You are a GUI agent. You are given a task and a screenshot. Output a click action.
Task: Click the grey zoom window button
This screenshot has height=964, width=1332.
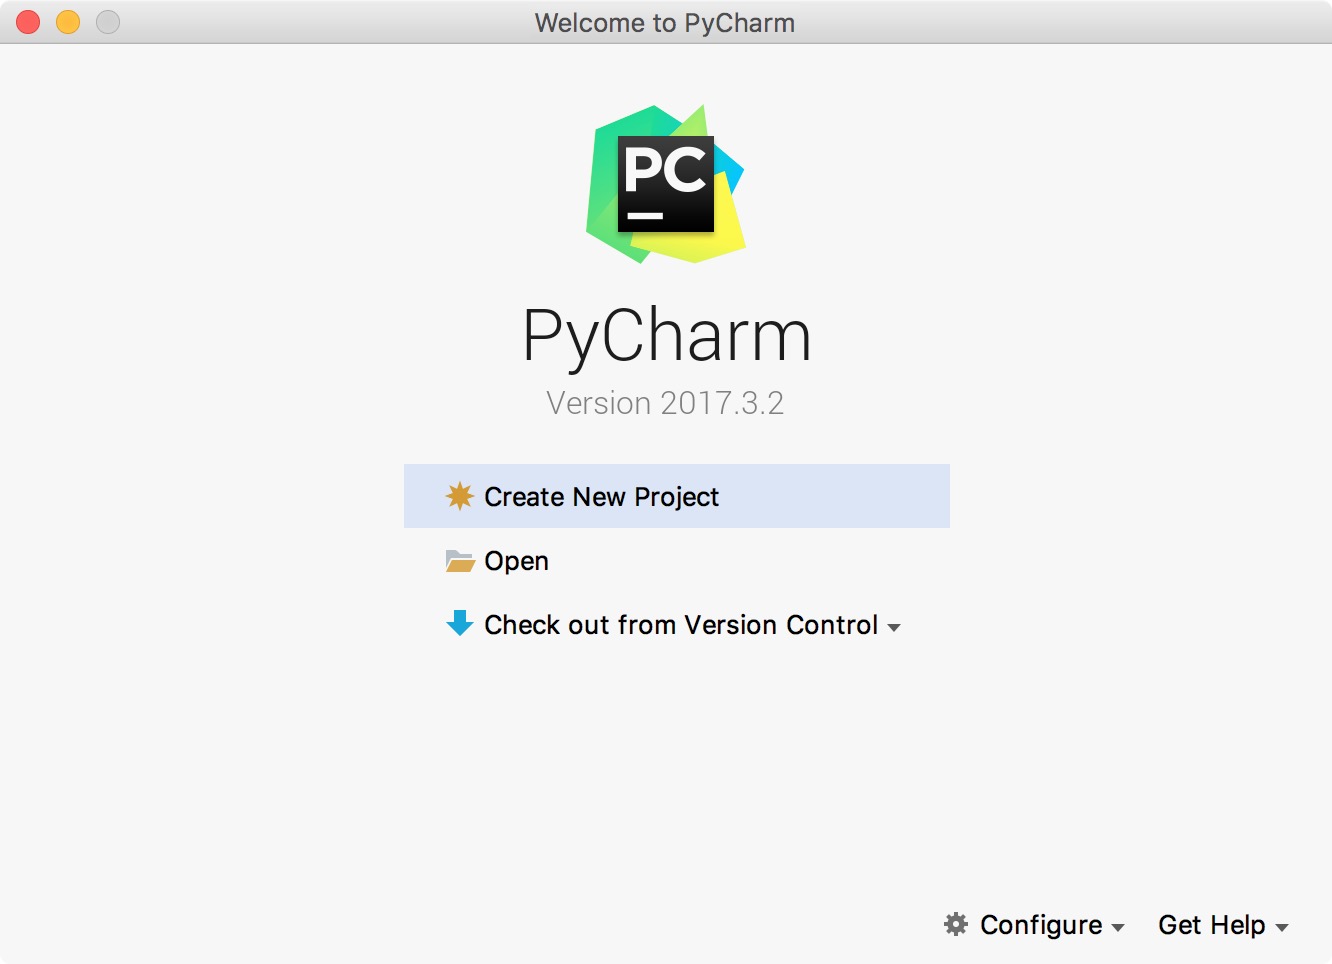point(106,21)
